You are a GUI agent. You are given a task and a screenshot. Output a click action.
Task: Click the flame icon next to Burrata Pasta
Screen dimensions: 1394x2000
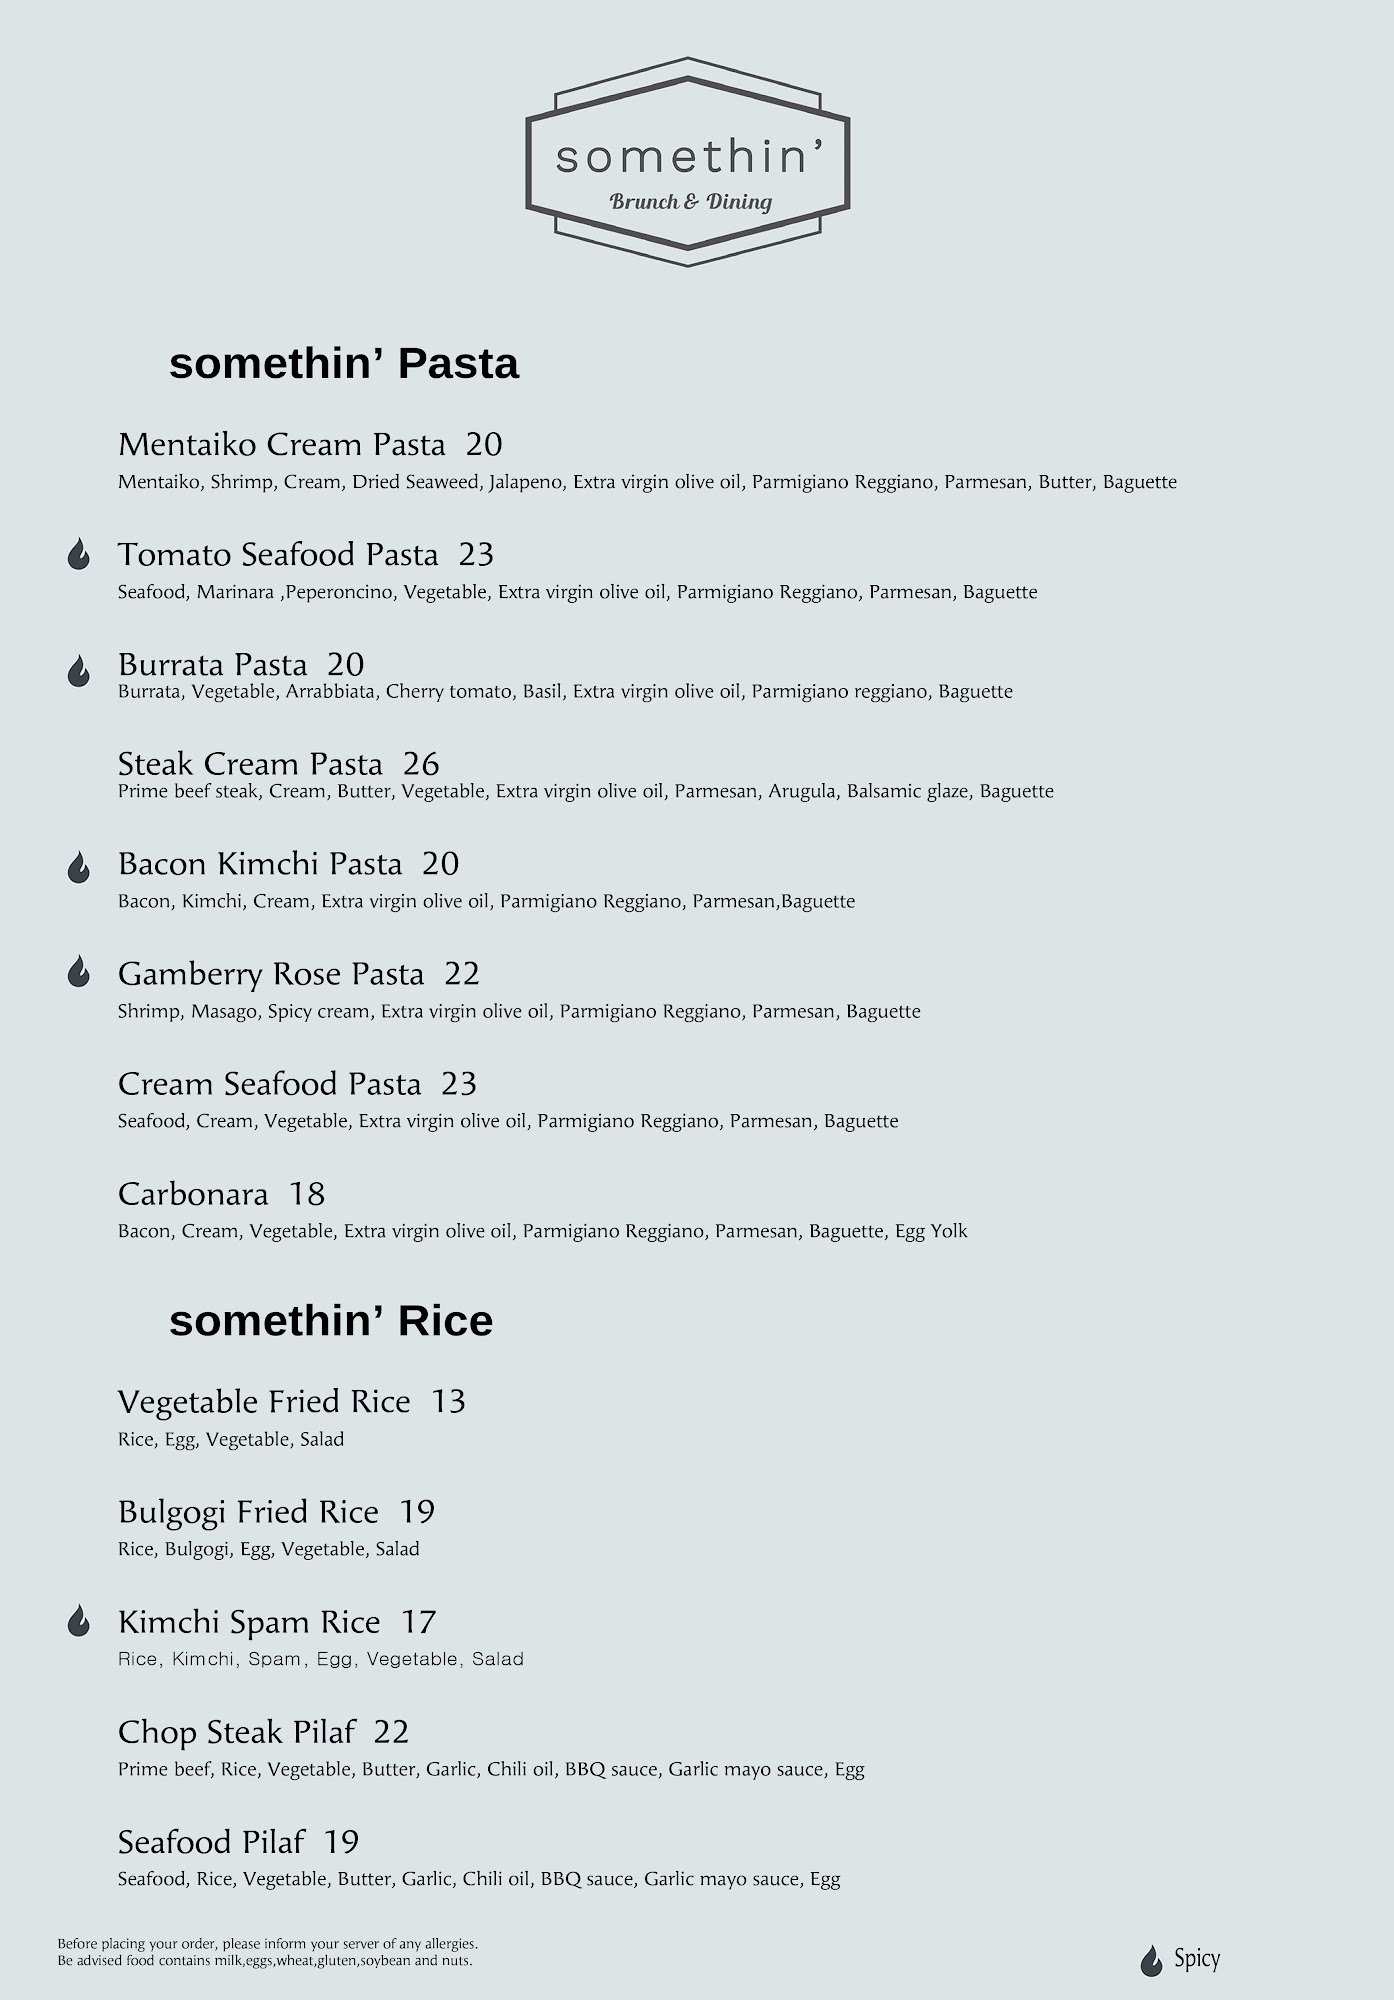coord(79,671)
